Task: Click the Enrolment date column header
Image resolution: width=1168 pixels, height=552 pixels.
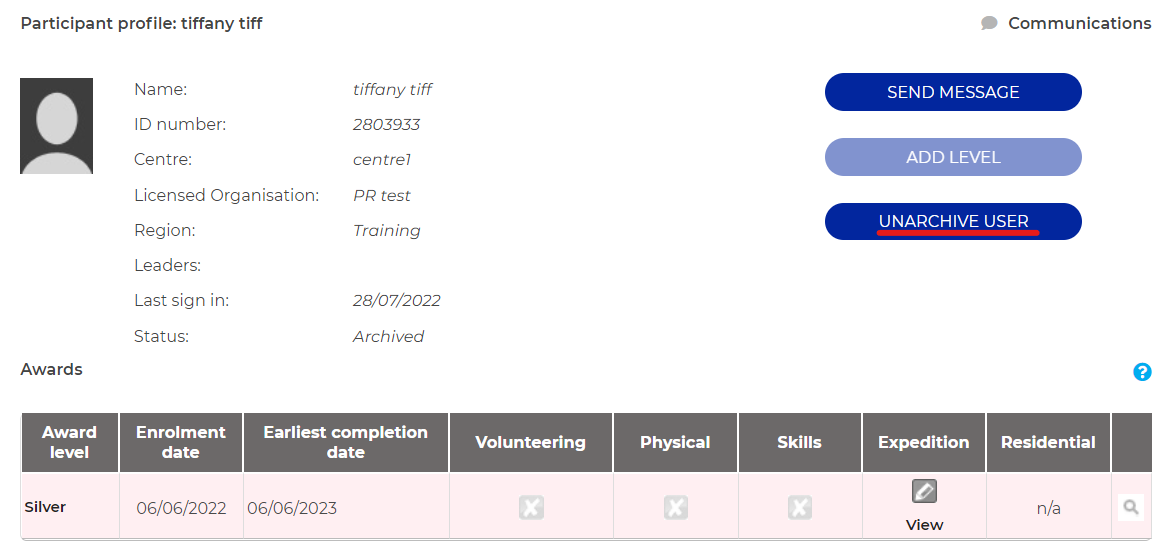Action: [181, 442]
